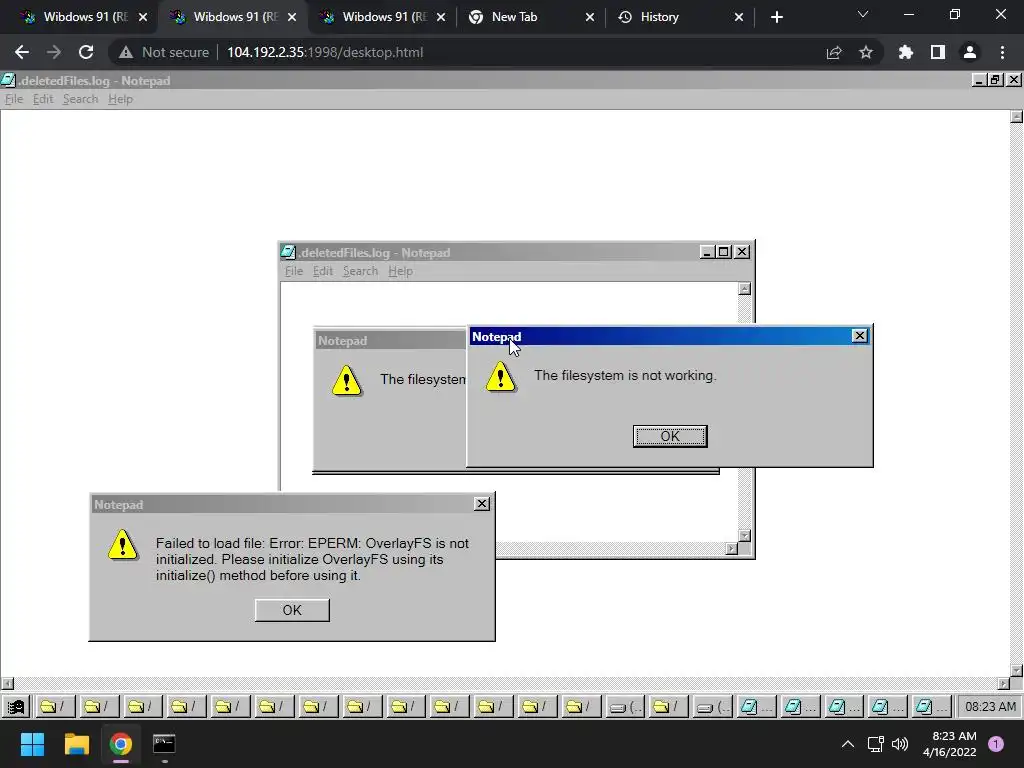This screenshot has height=768, width=1024.
Task: Click OK in the filesystem not working dialog
Action: [670, 436]
